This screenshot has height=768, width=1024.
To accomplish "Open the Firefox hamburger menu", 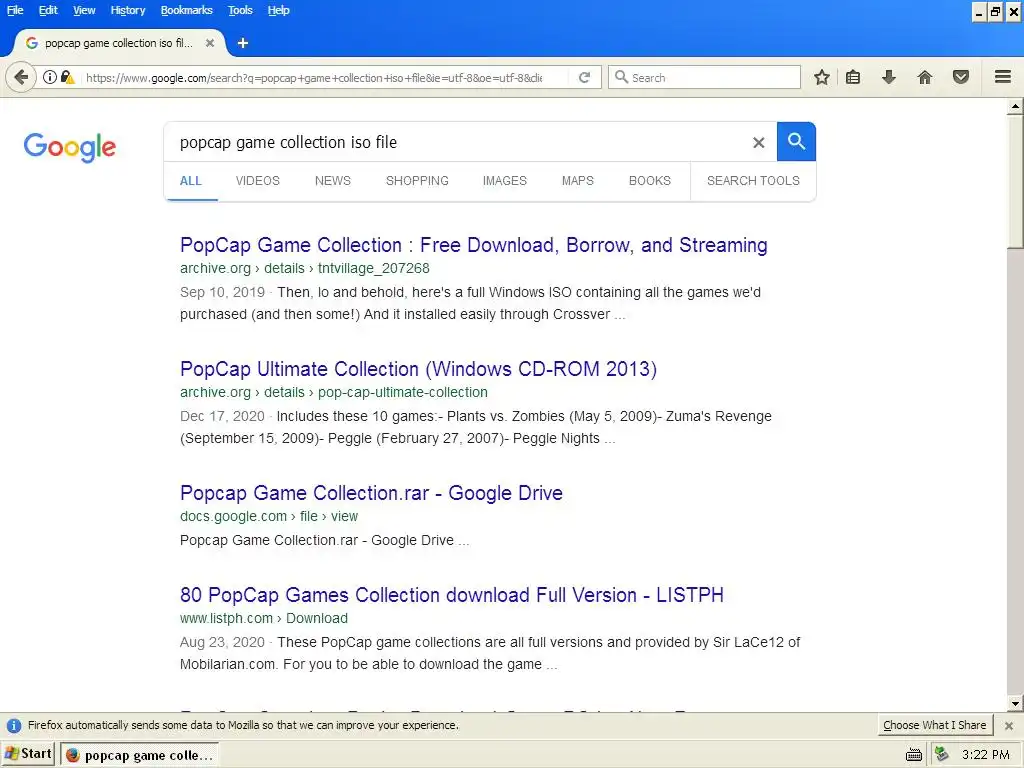I will (x=1003, y=77).
